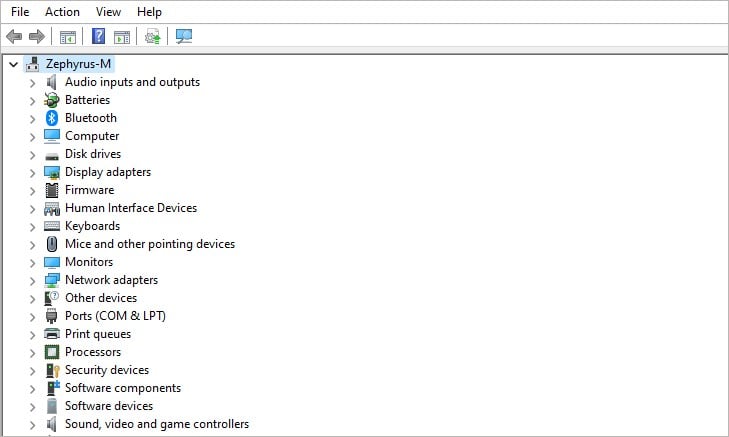This screenshot has height=437, width=729.
Task: Click the Software components icon
Action: pyautogui.click(x=53, y=388)
